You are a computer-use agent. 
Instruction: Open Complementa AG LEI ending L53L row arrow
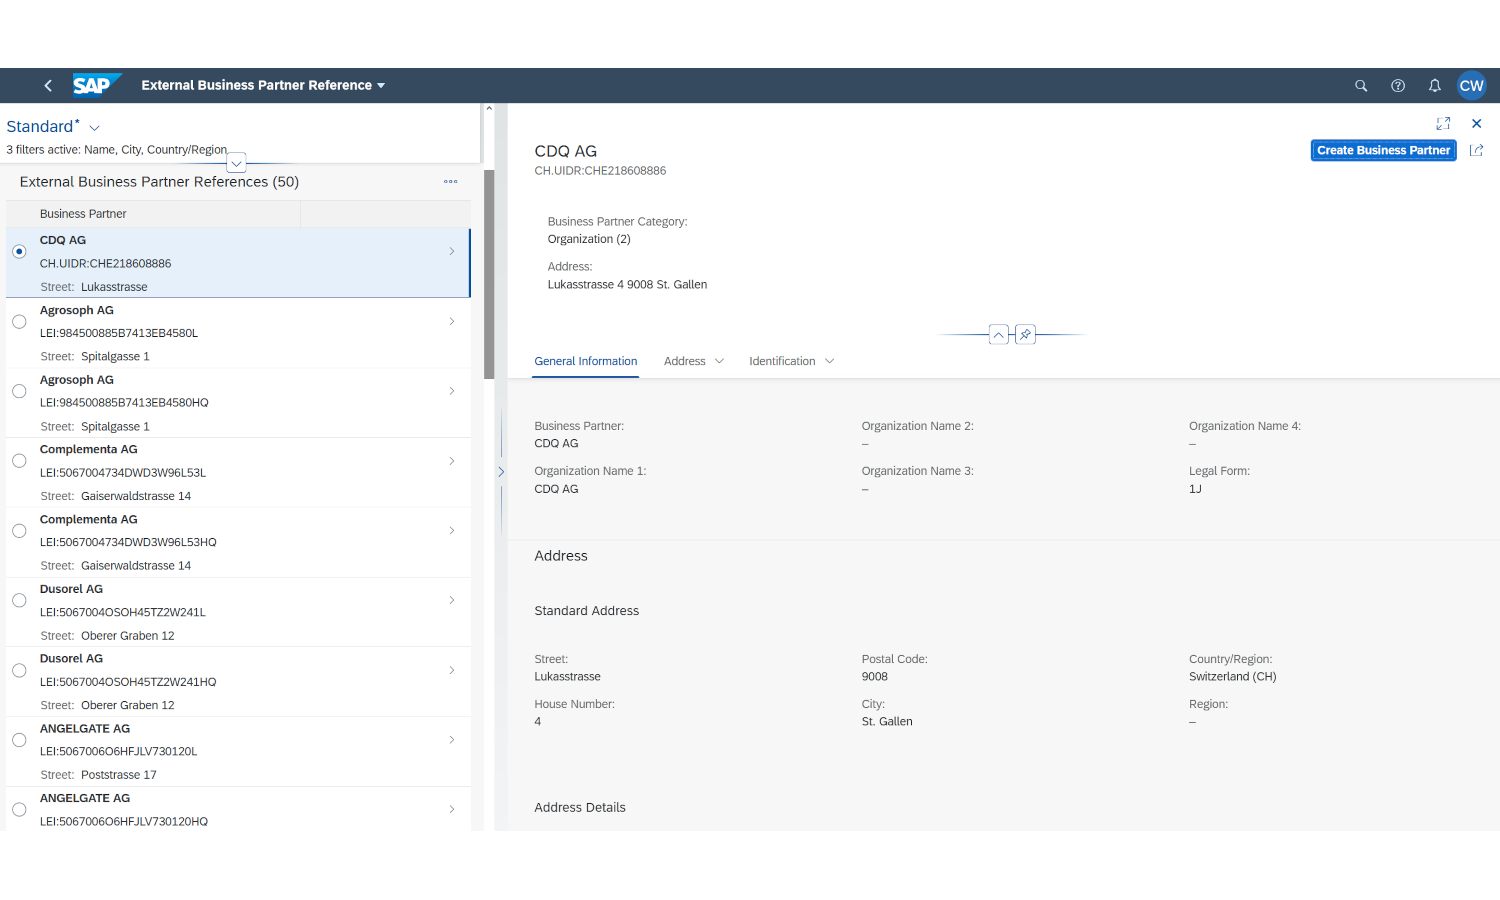coord(452,461)
